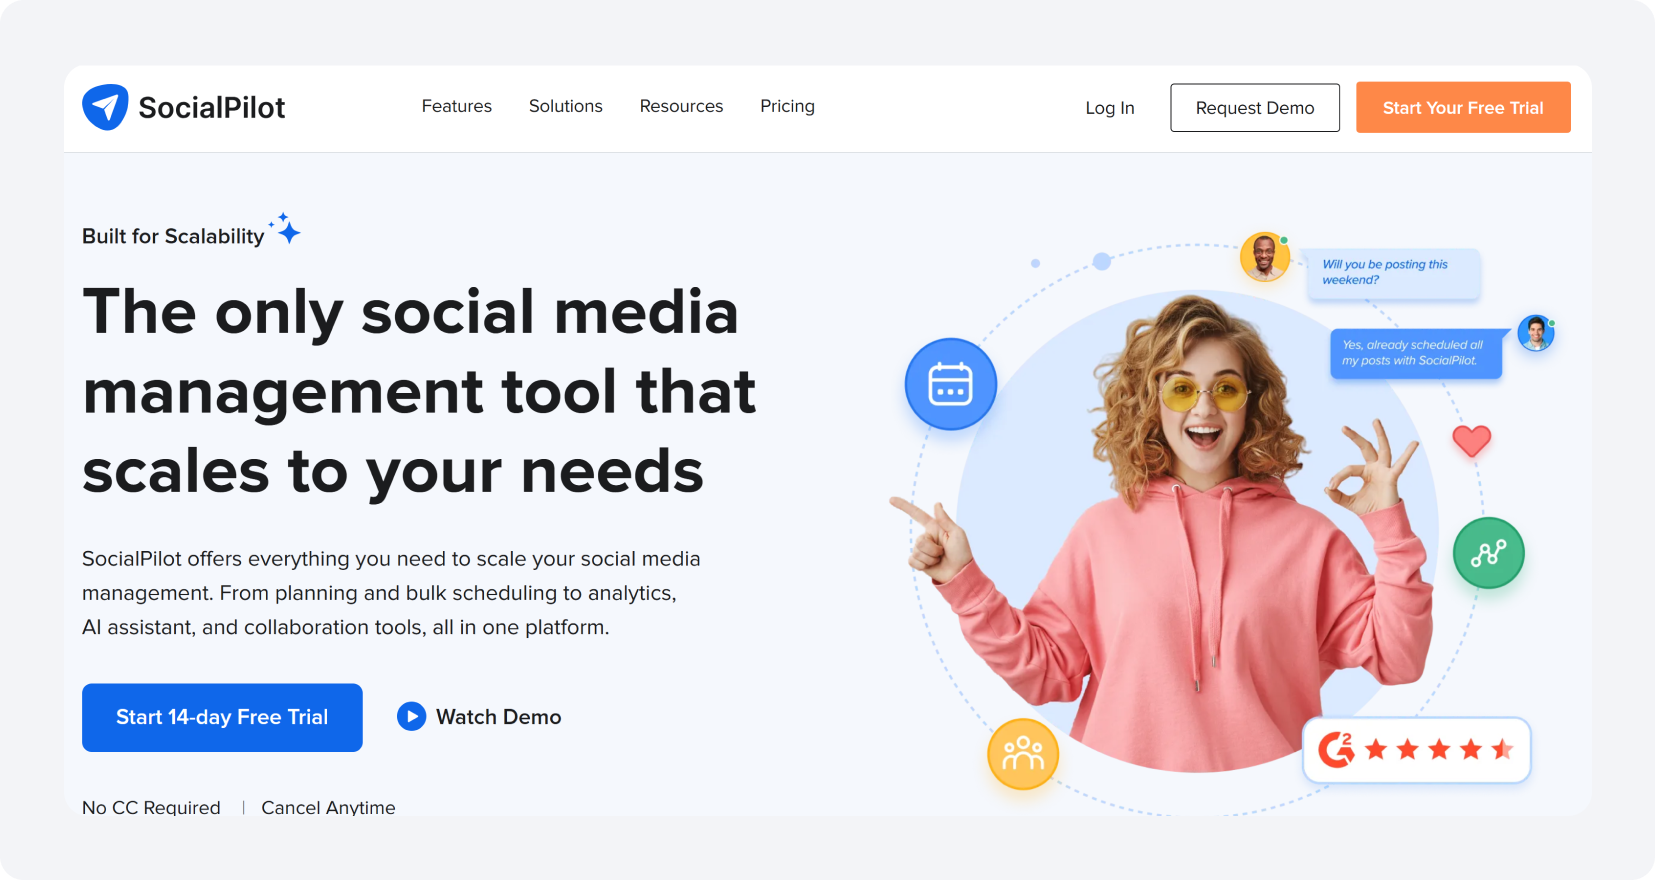1655x880 pixels.
Task: Go to the Pricing page
Action: pos(787,106)
